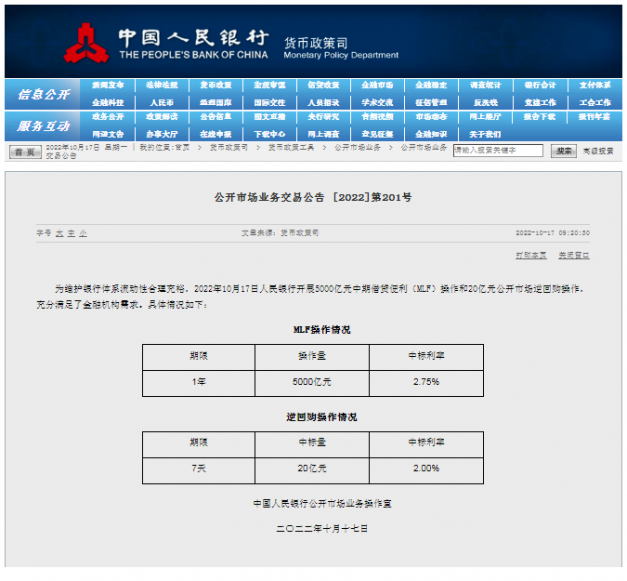Set the font size to 小
Screen dimensions: 627x581
(83, 234)
